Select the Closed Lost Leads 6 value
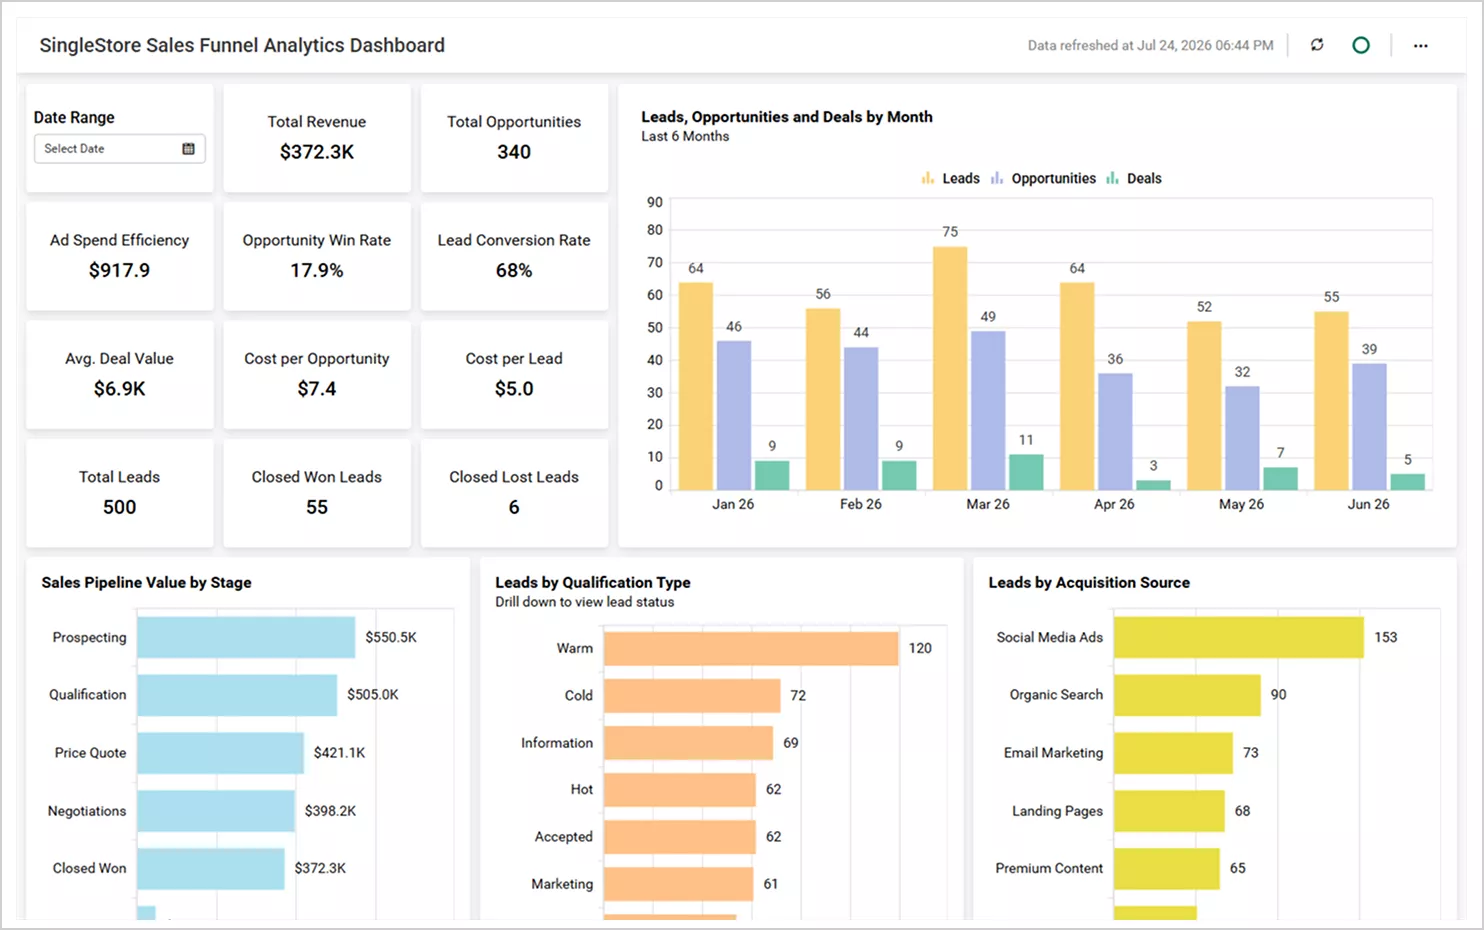 click(x=514, y=507)
